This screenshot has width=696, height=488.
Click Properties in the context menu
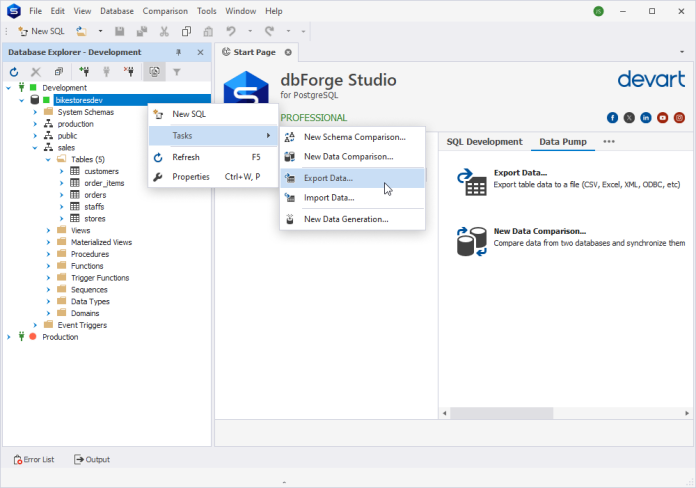(x=213, y=177)
